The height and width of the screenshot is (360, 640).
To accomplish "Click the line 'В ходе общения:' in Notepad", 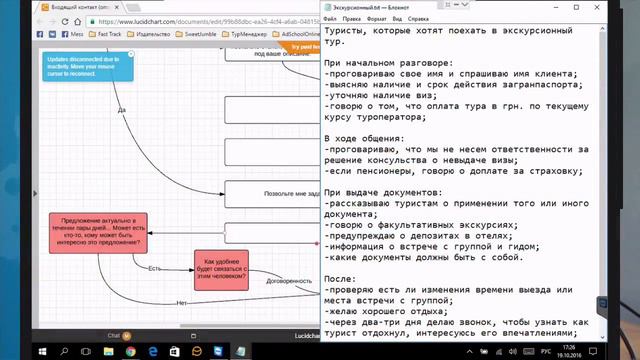I will tap(364, 139).
